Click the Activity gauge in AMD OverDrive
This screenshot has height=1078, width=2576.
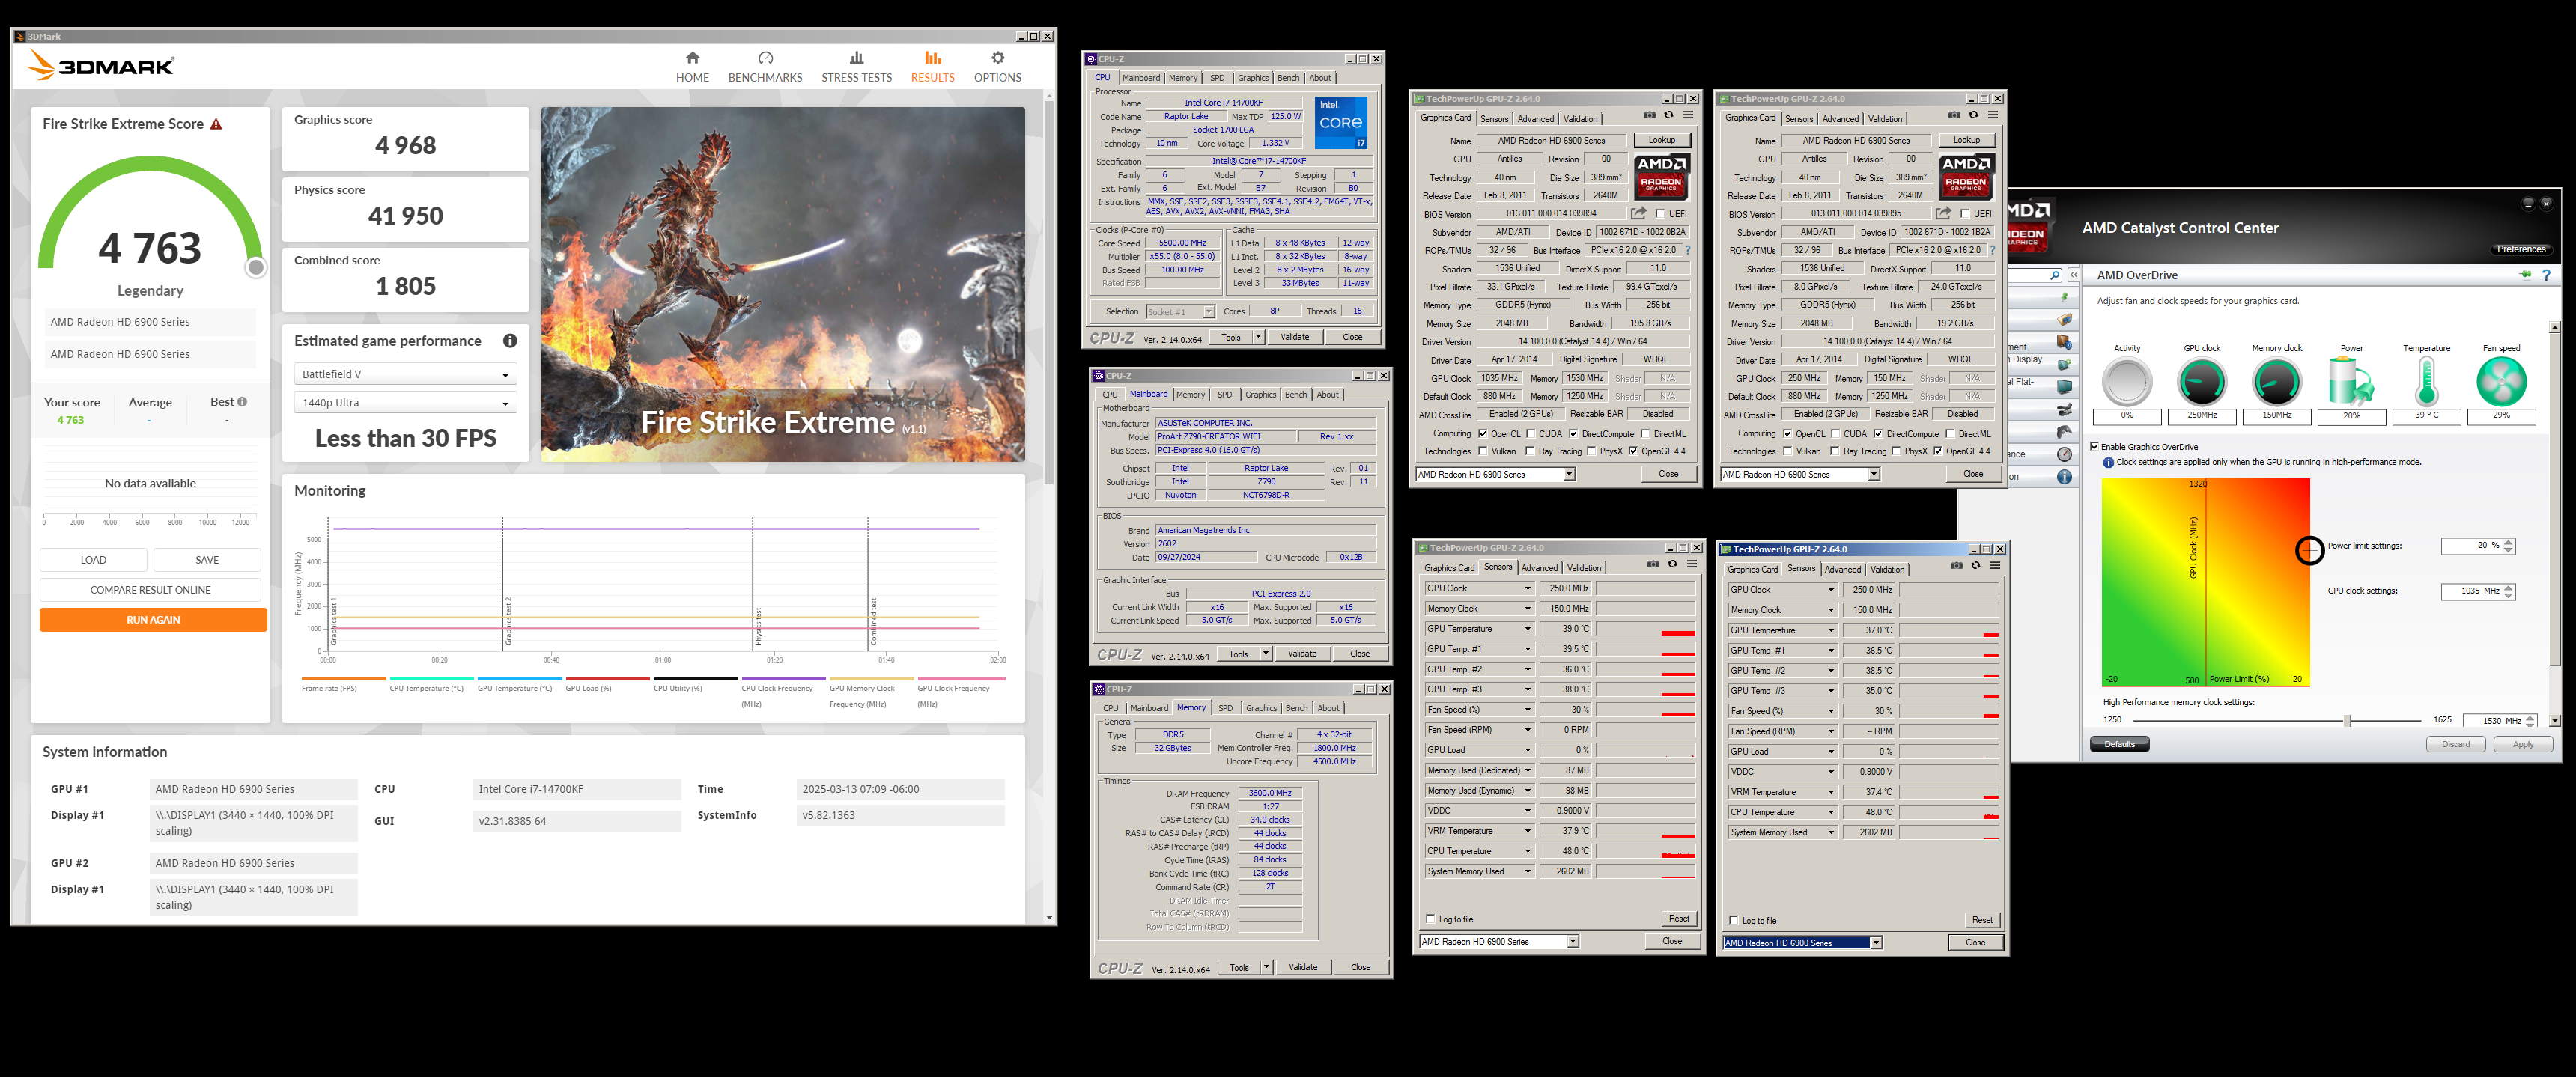pos(2127,382)
